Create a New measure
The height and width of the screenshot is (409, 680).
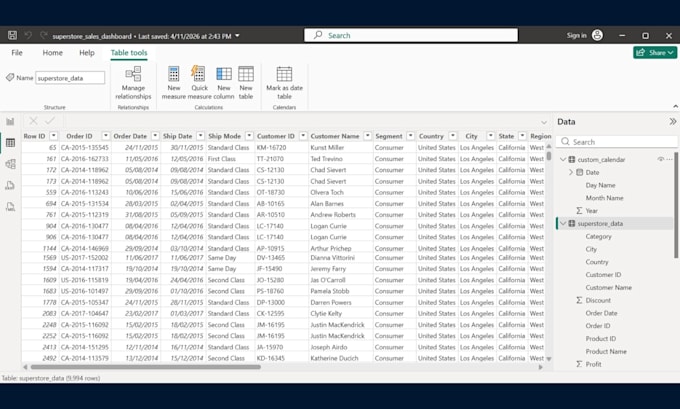173,83
